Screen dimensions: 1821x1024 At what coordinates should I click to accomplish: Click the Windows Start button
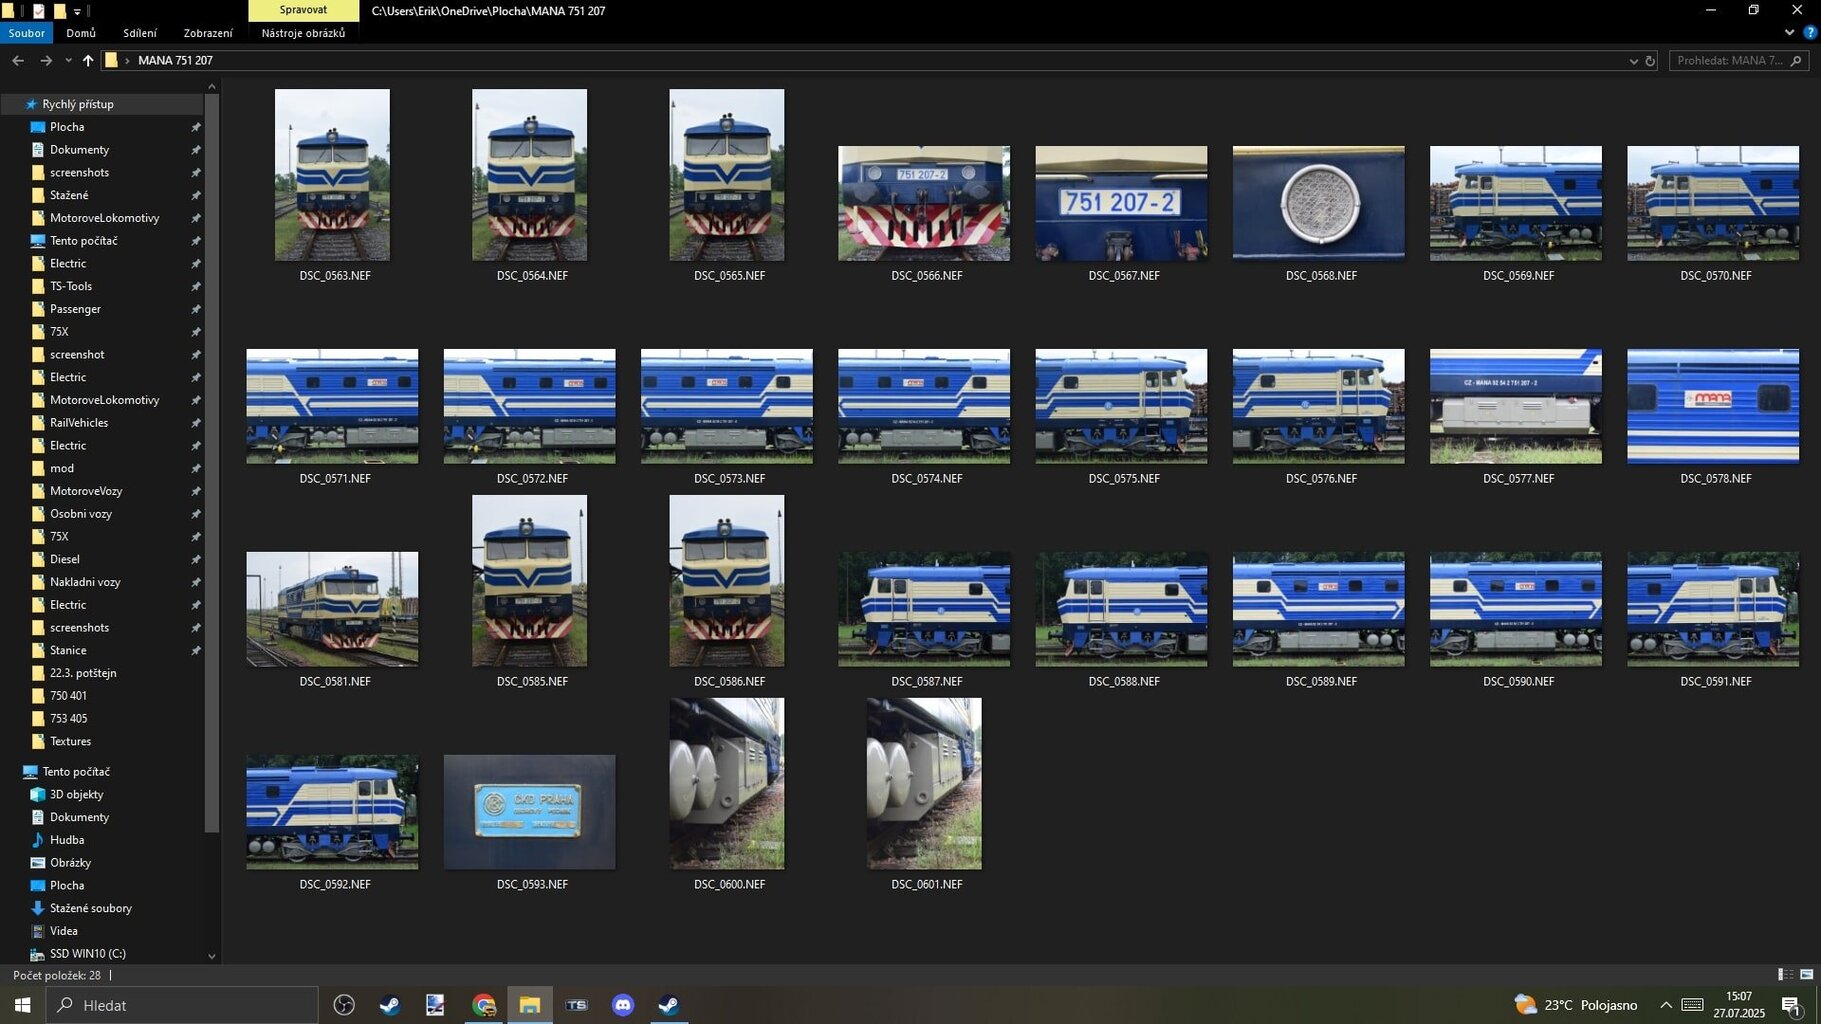coord(22,1005)
